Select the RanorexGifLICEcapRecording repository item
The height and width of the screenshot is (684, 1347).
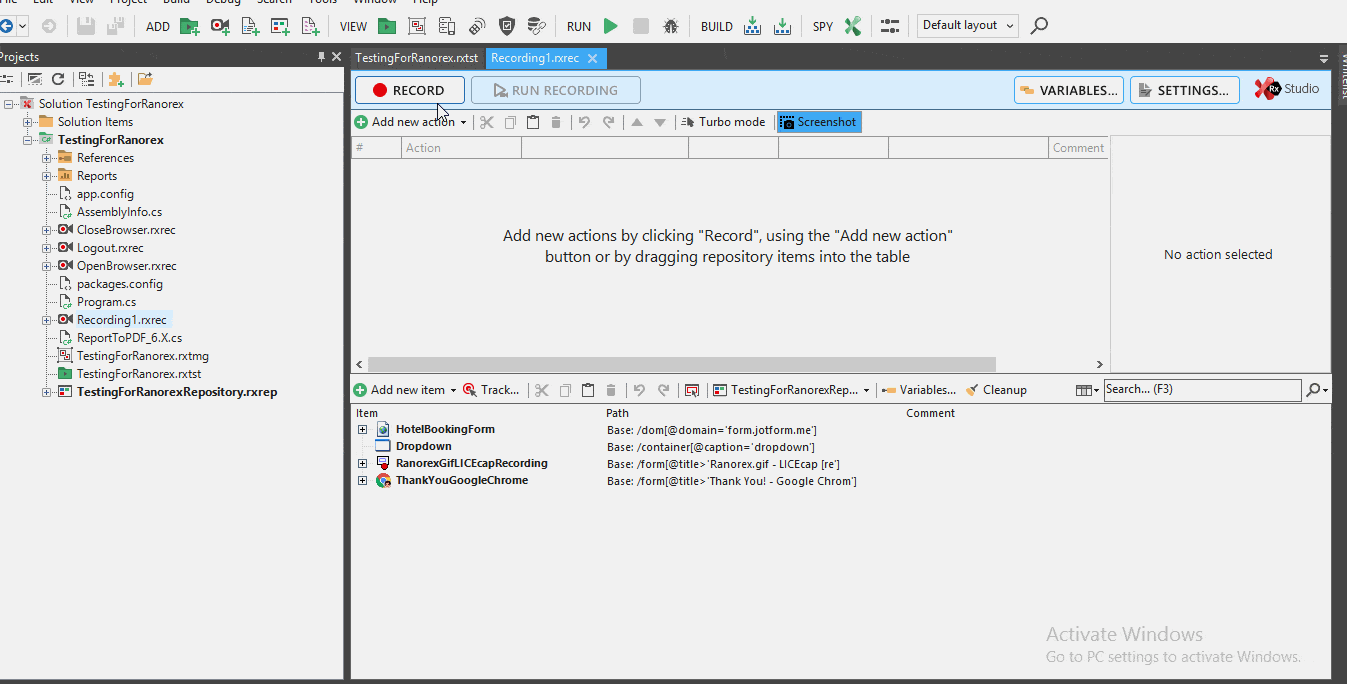point(471,464)
